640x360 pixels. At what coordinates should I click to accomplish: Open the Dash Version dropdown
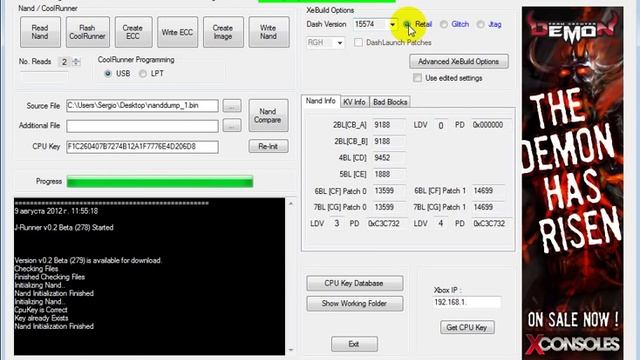click(392, 24)
